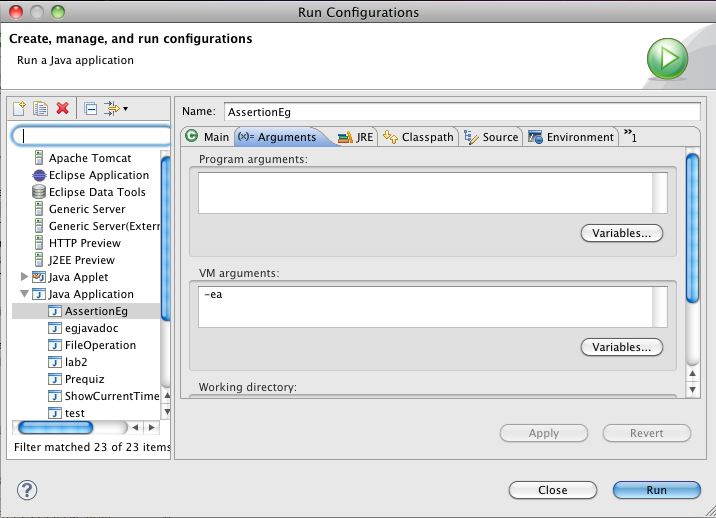Screen dimensions: 716x518
Task: Show hidden tabs via the chevron overflow
Action: click(630, 135)
